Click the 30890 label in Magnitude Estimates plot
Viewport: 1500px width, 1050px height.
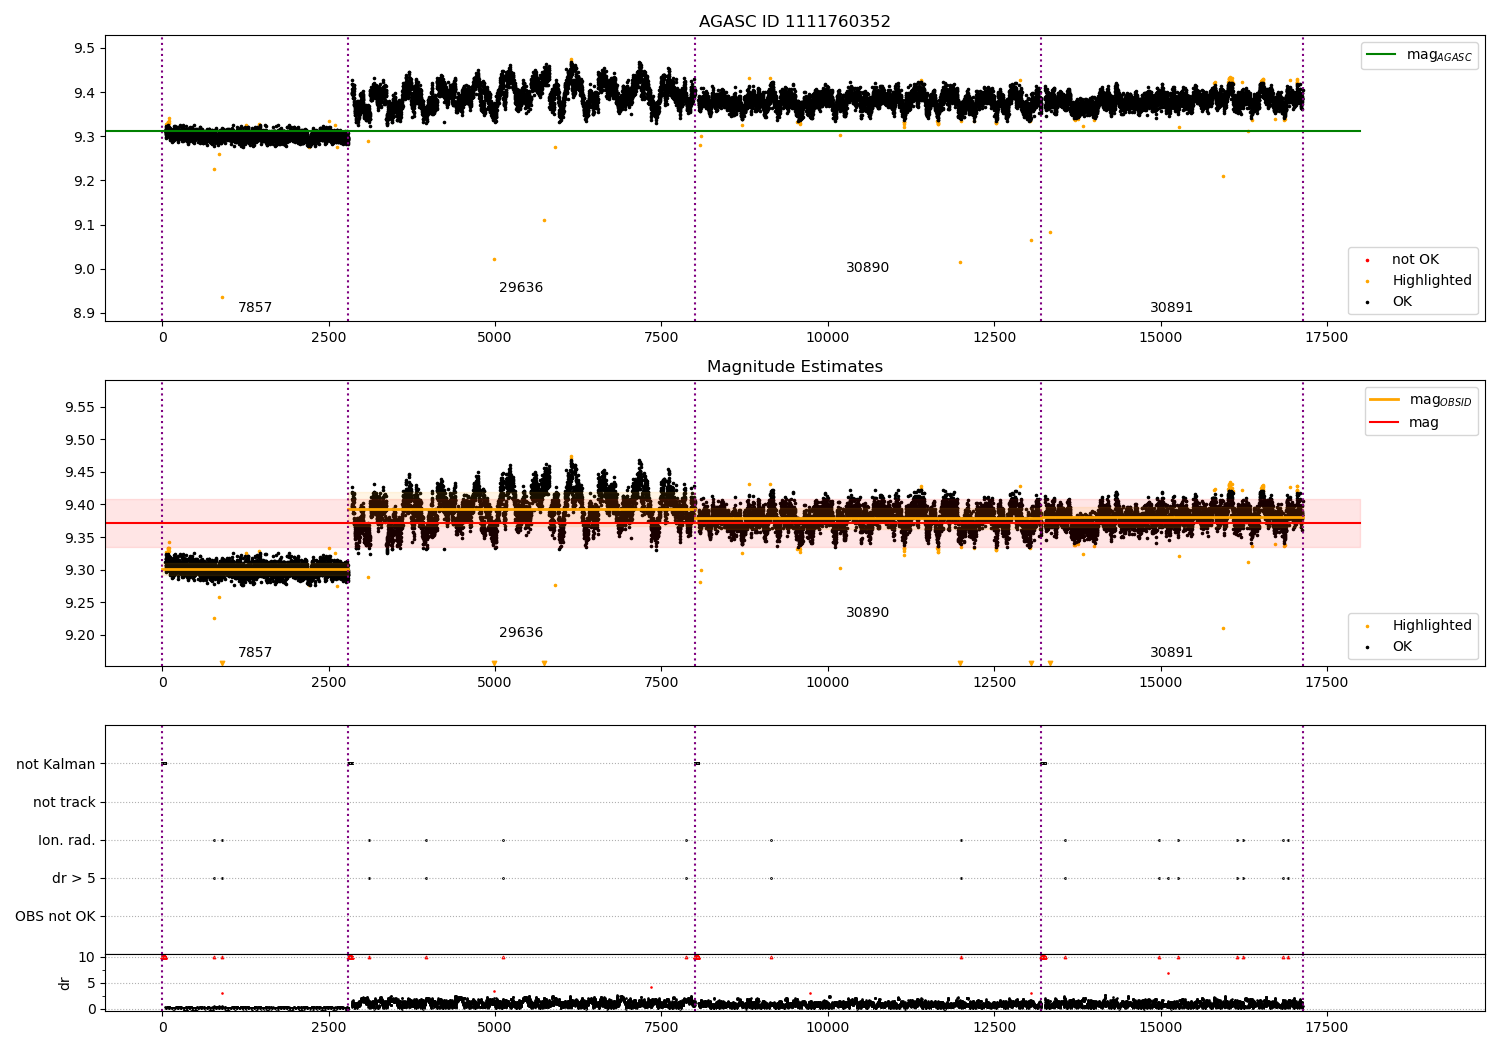[867, 613]
